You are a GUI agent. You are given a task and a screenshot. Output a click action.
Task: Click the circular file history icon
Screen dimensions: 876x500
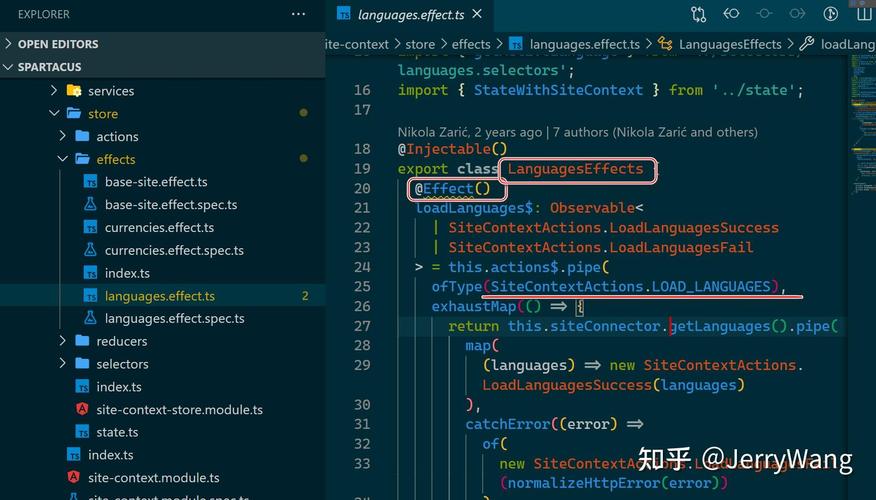(831, 14)
